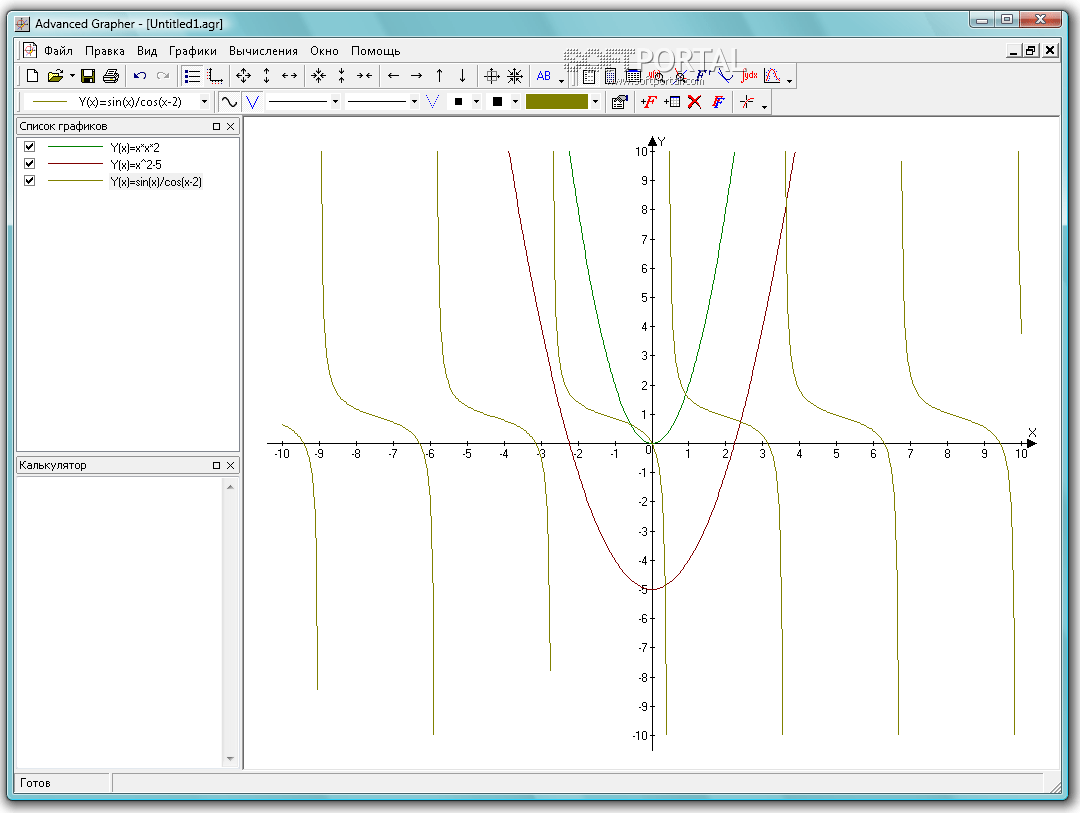The height and width of the screenshot is (813, 1080).
Task: Open the large point size dropdown
Action: 515,102
